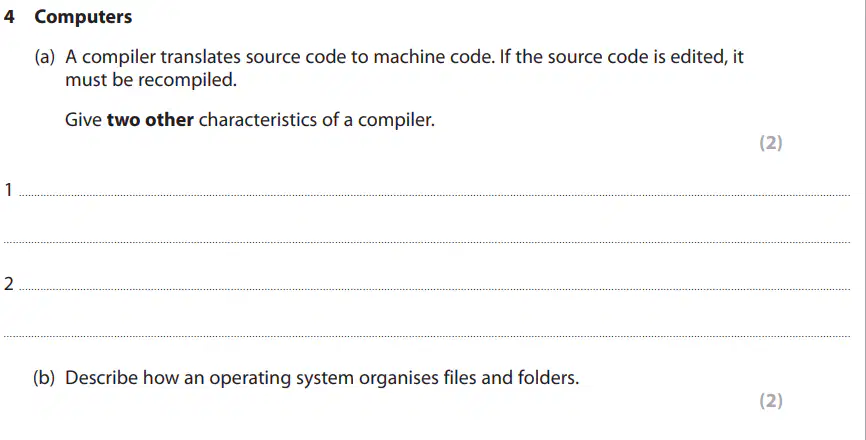Image resolution: width=866 pixels, height=440 pixels.
Task: Click the text "must be recompiled."
Action: coord(151,80)
